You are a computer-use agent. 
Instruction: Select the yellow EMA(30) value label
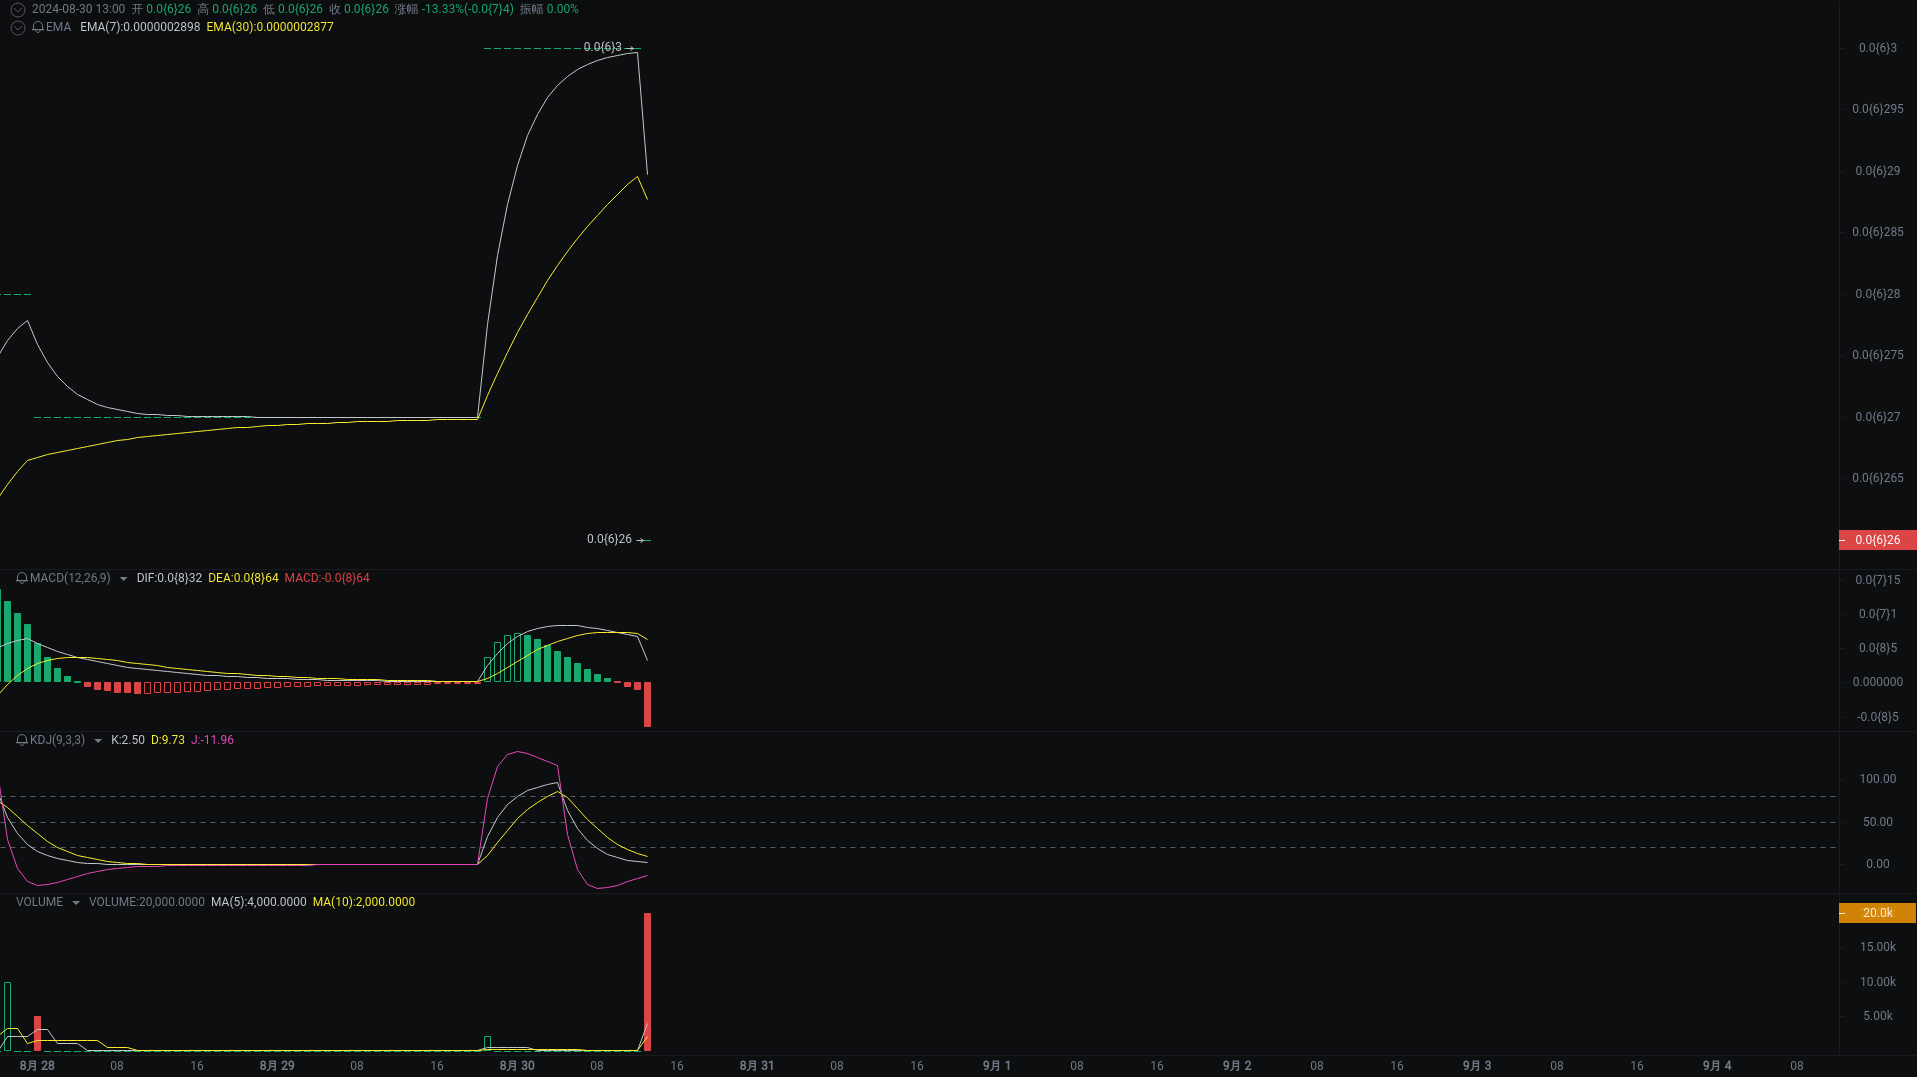269,27
